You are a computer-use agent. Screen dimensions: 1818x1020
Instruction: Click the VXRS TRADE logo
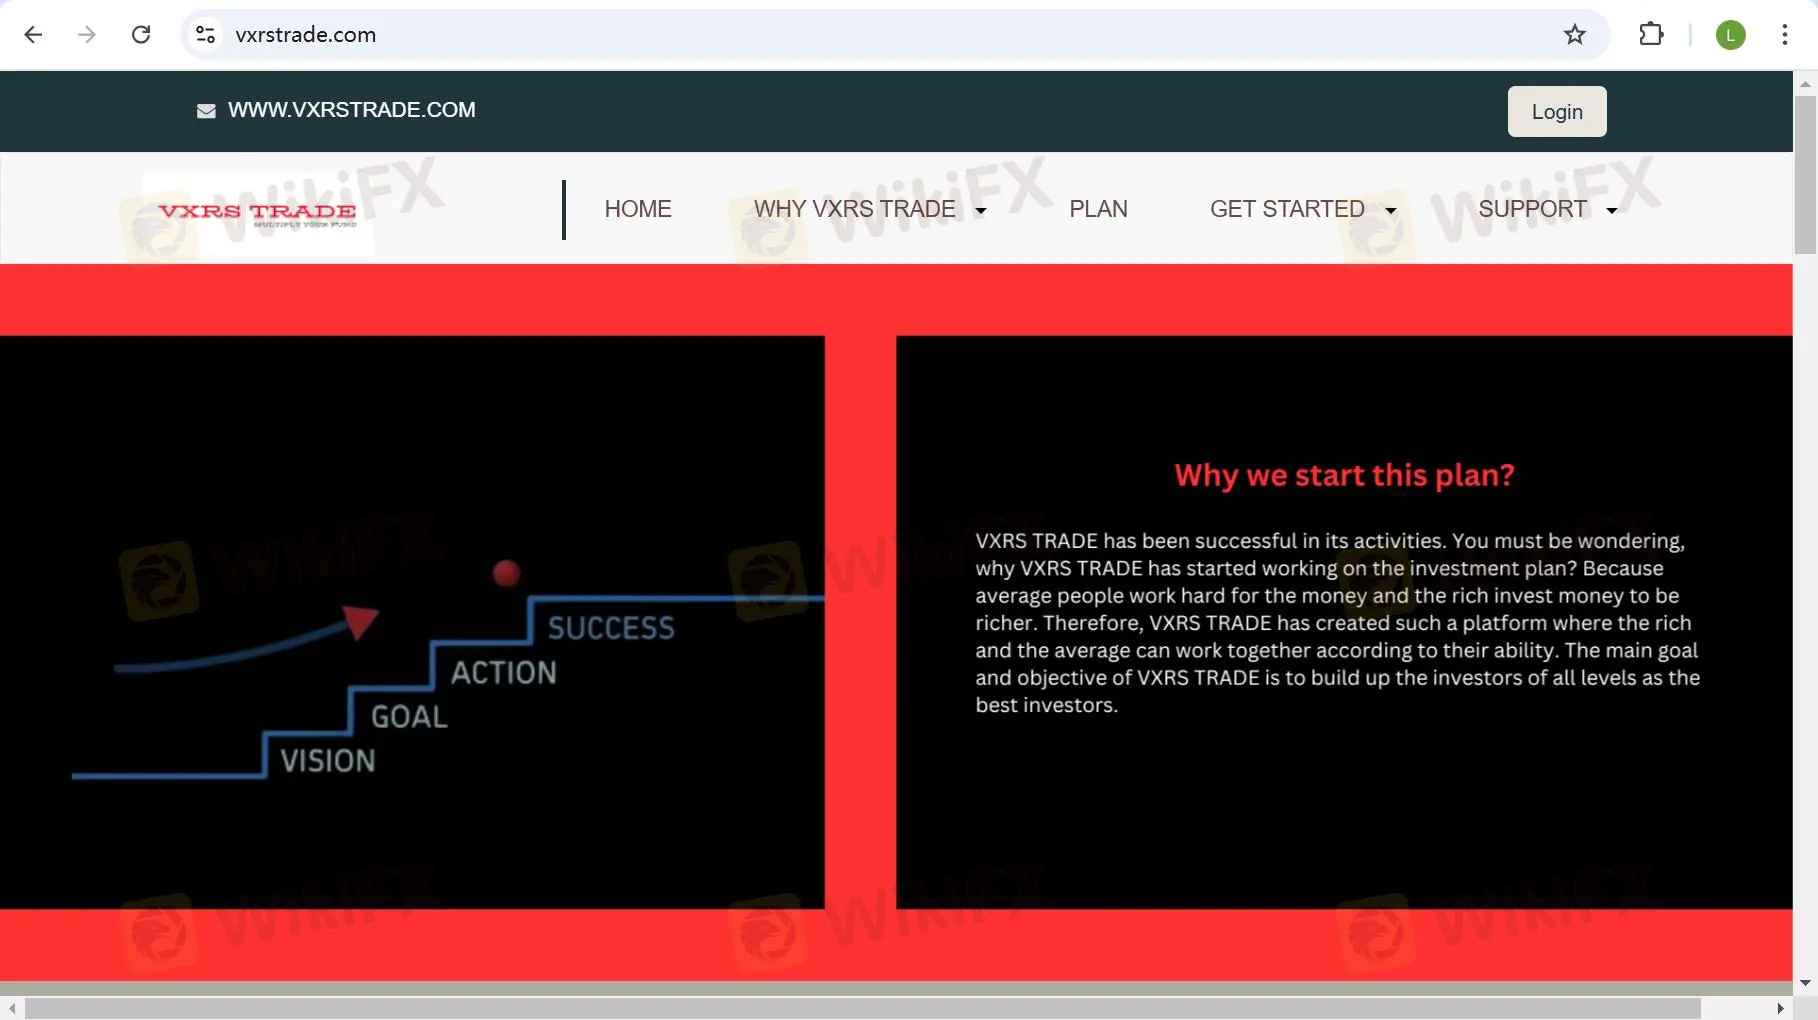point(257,212)
